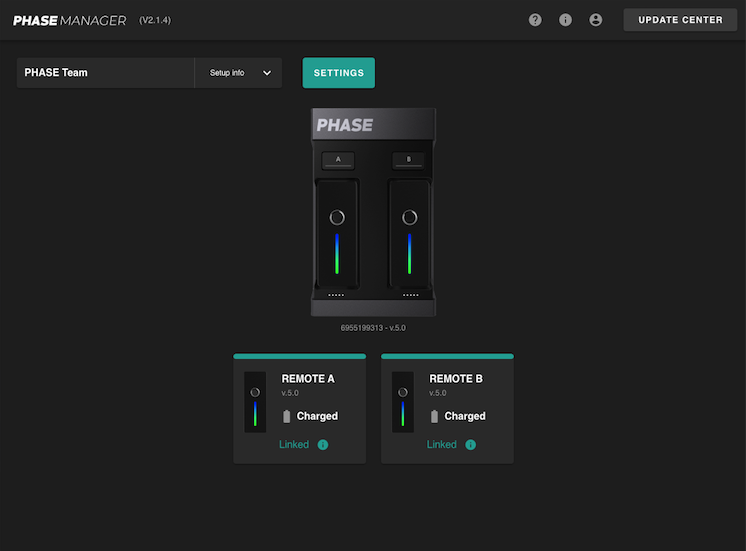Click the Remote B thumbnail image
746x551 pixels.
point(403,402)
